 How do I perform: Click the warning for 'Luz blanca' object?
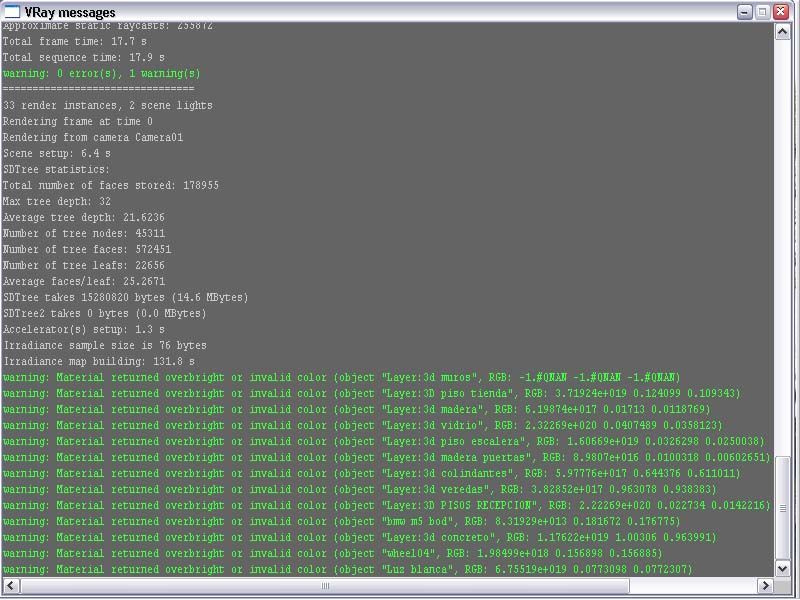click(x=347, y=569)
